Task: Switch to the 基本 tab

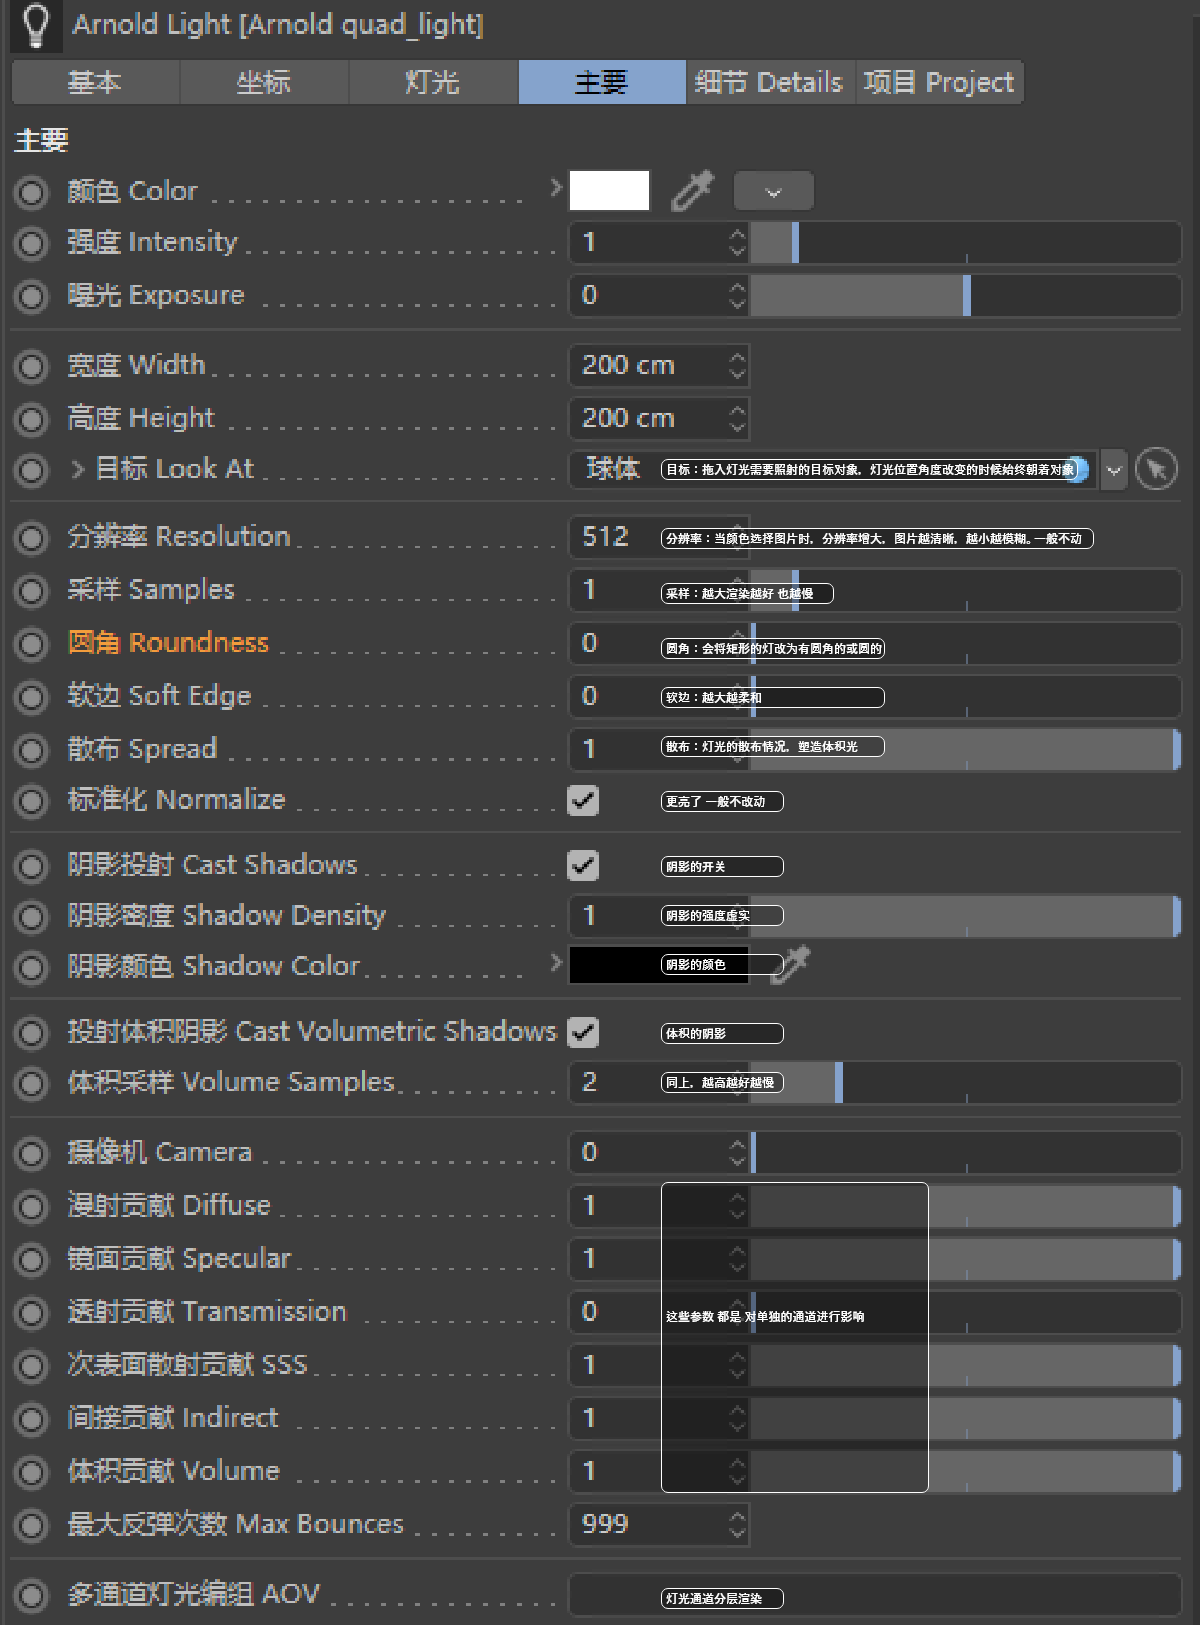Action: (95, 82)
